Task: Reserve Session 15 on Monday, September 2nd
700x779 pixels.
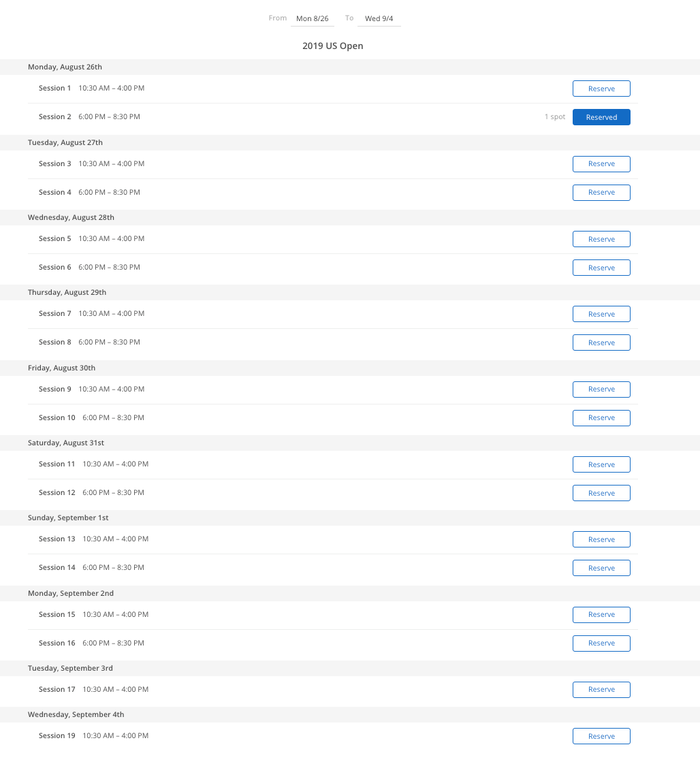Action: (x=601, y=615)
